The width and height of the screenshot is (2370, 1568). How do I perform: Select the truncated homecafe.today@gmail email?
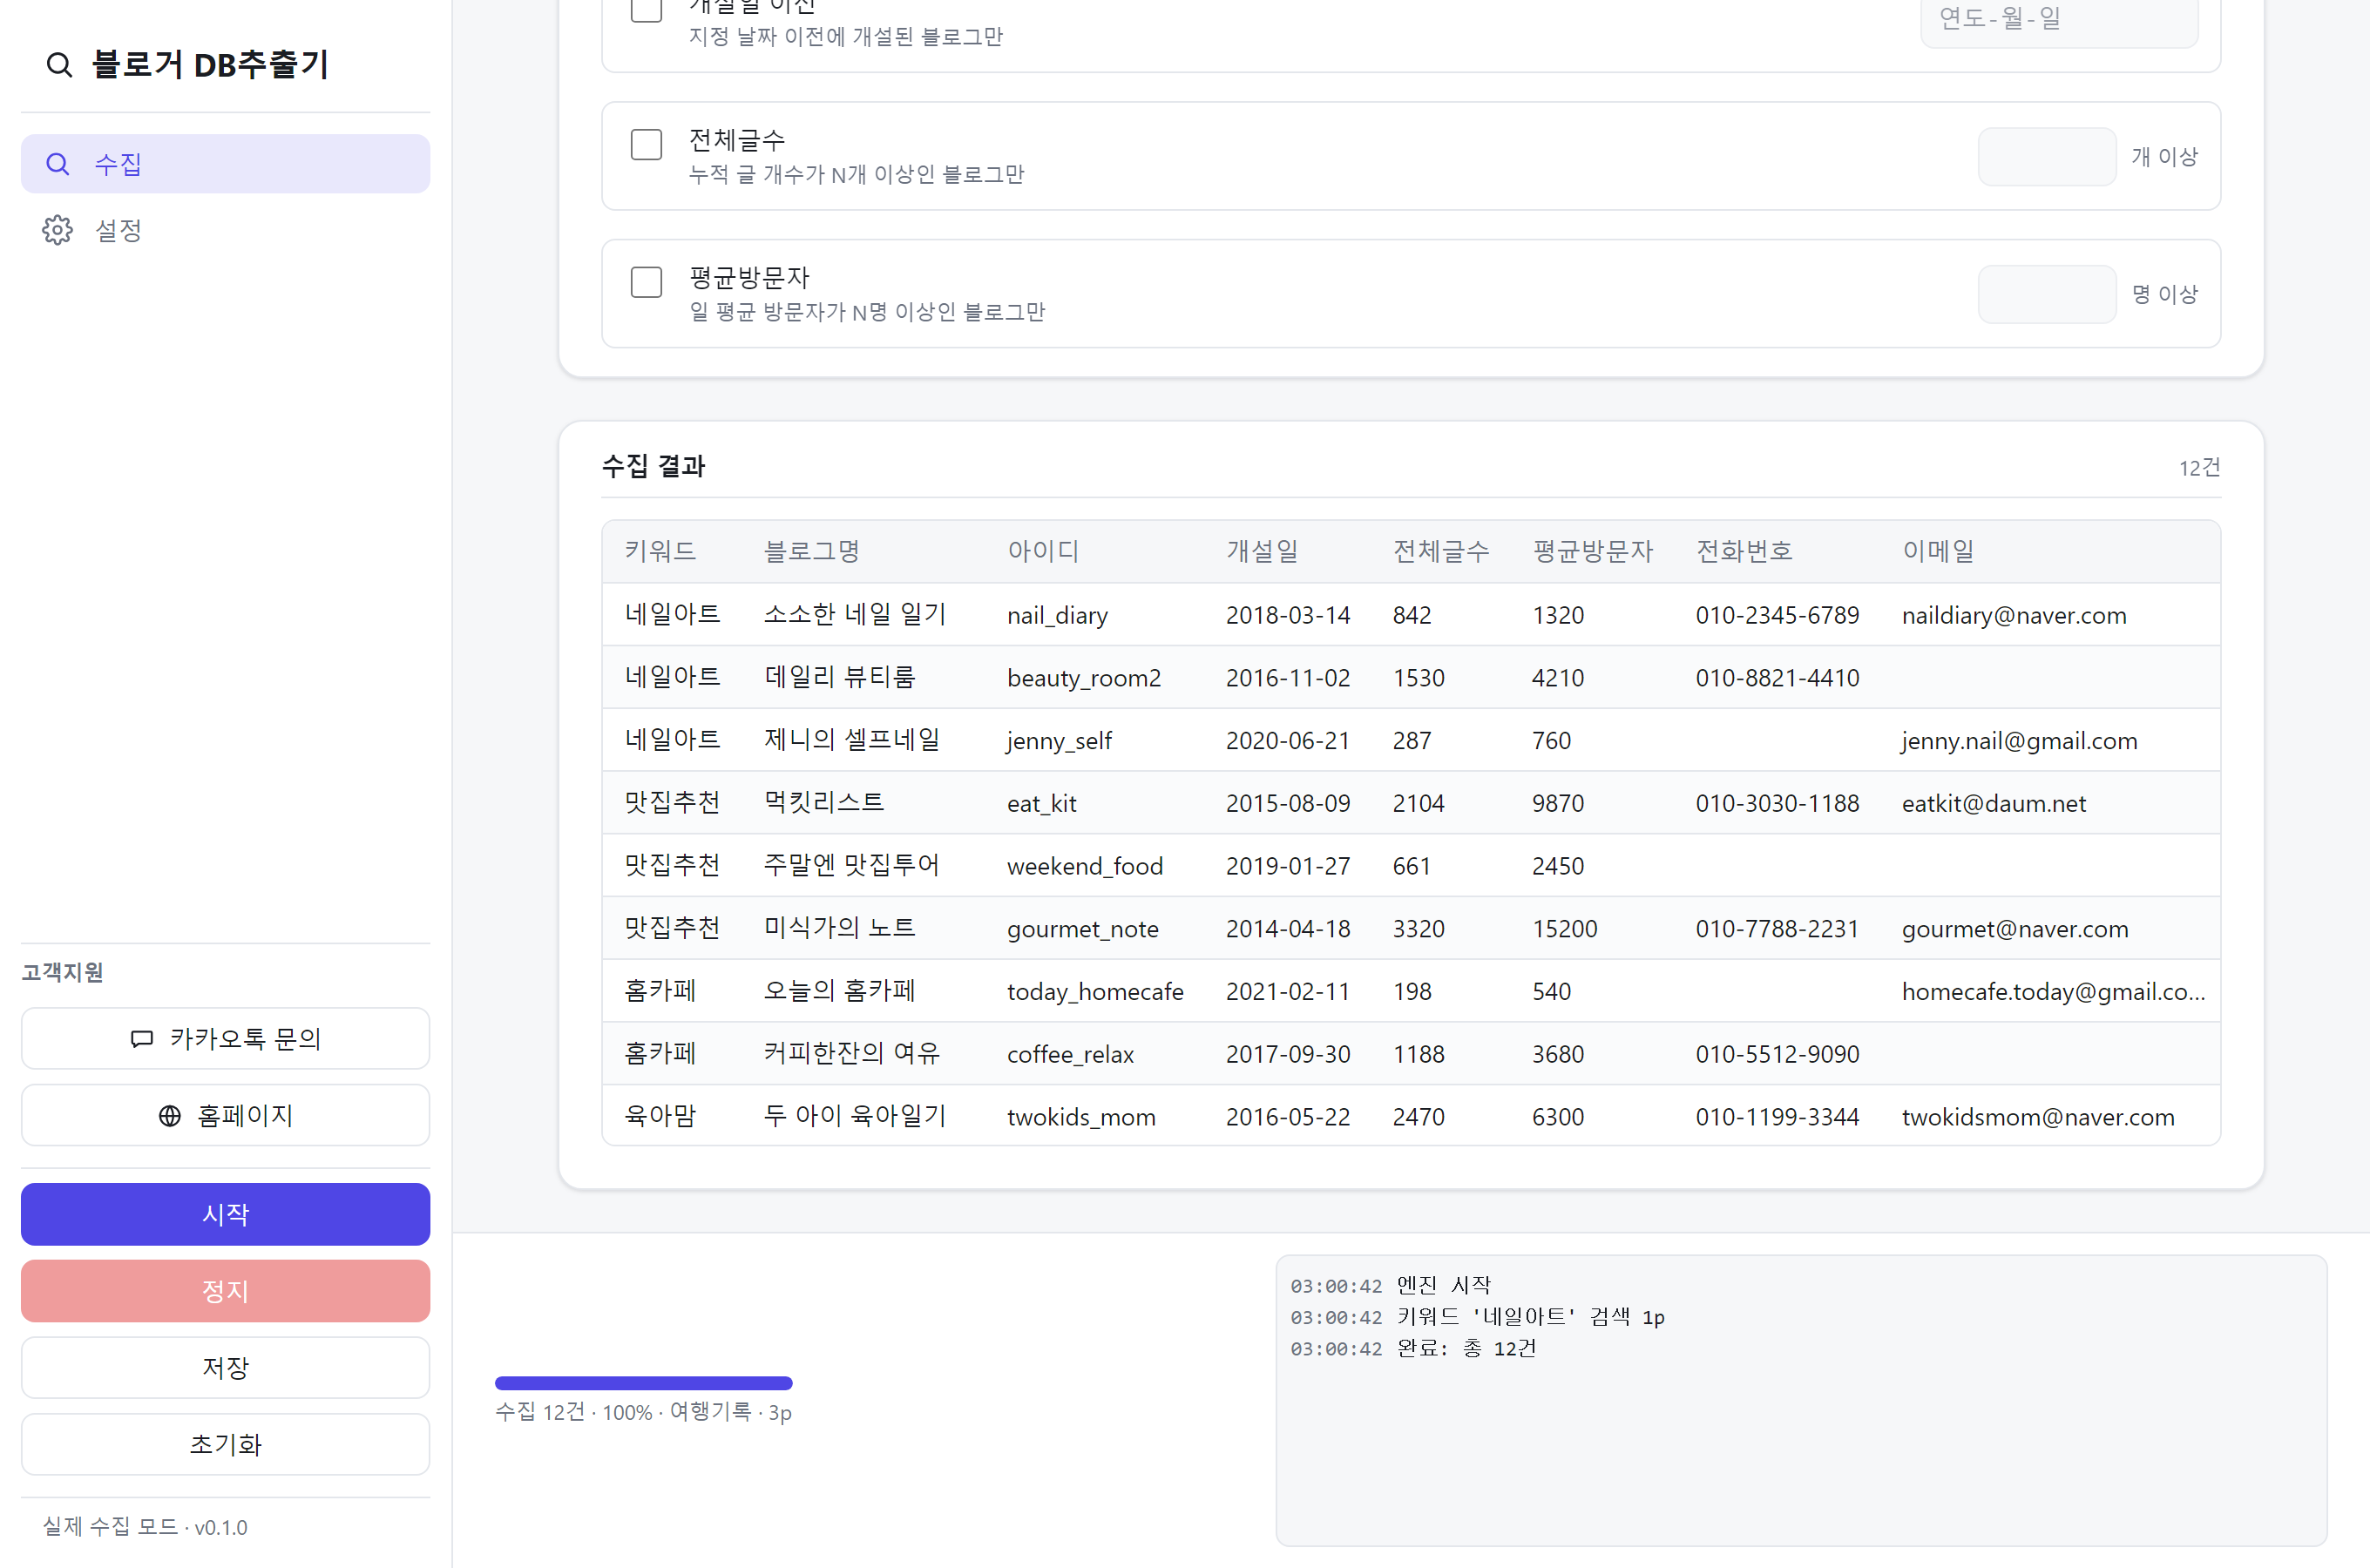pyautogui.click(x=2053, y=992)
